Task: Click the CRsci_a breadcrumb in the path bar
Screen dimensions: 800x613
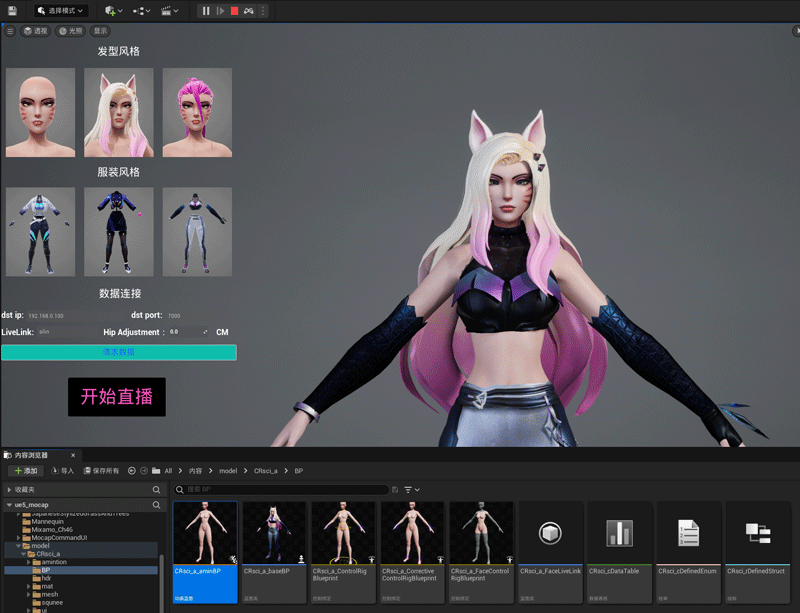Action: [x=266, y=471]
